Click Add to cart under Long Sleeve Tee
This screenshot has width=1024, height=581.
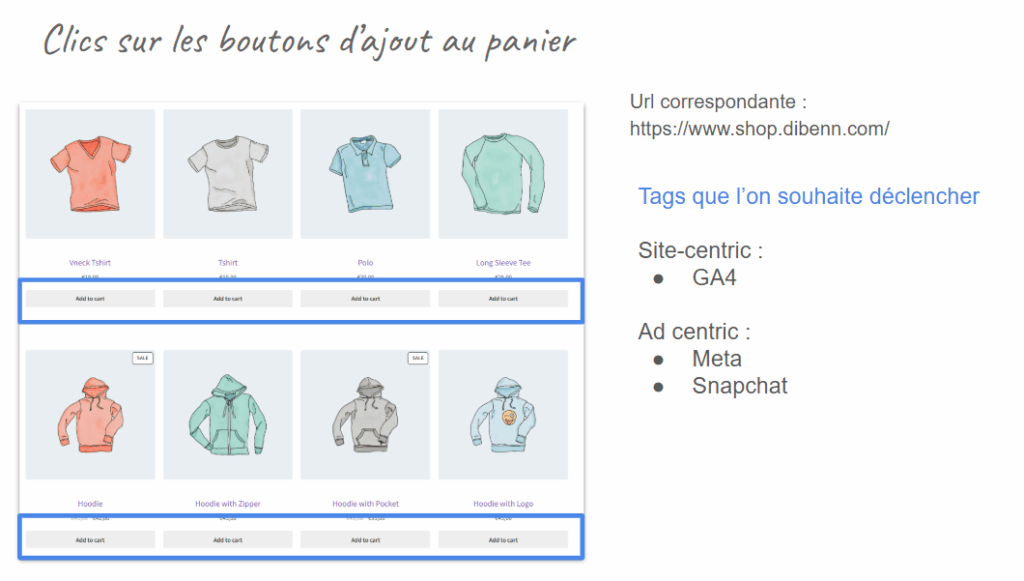coord(504,299)
